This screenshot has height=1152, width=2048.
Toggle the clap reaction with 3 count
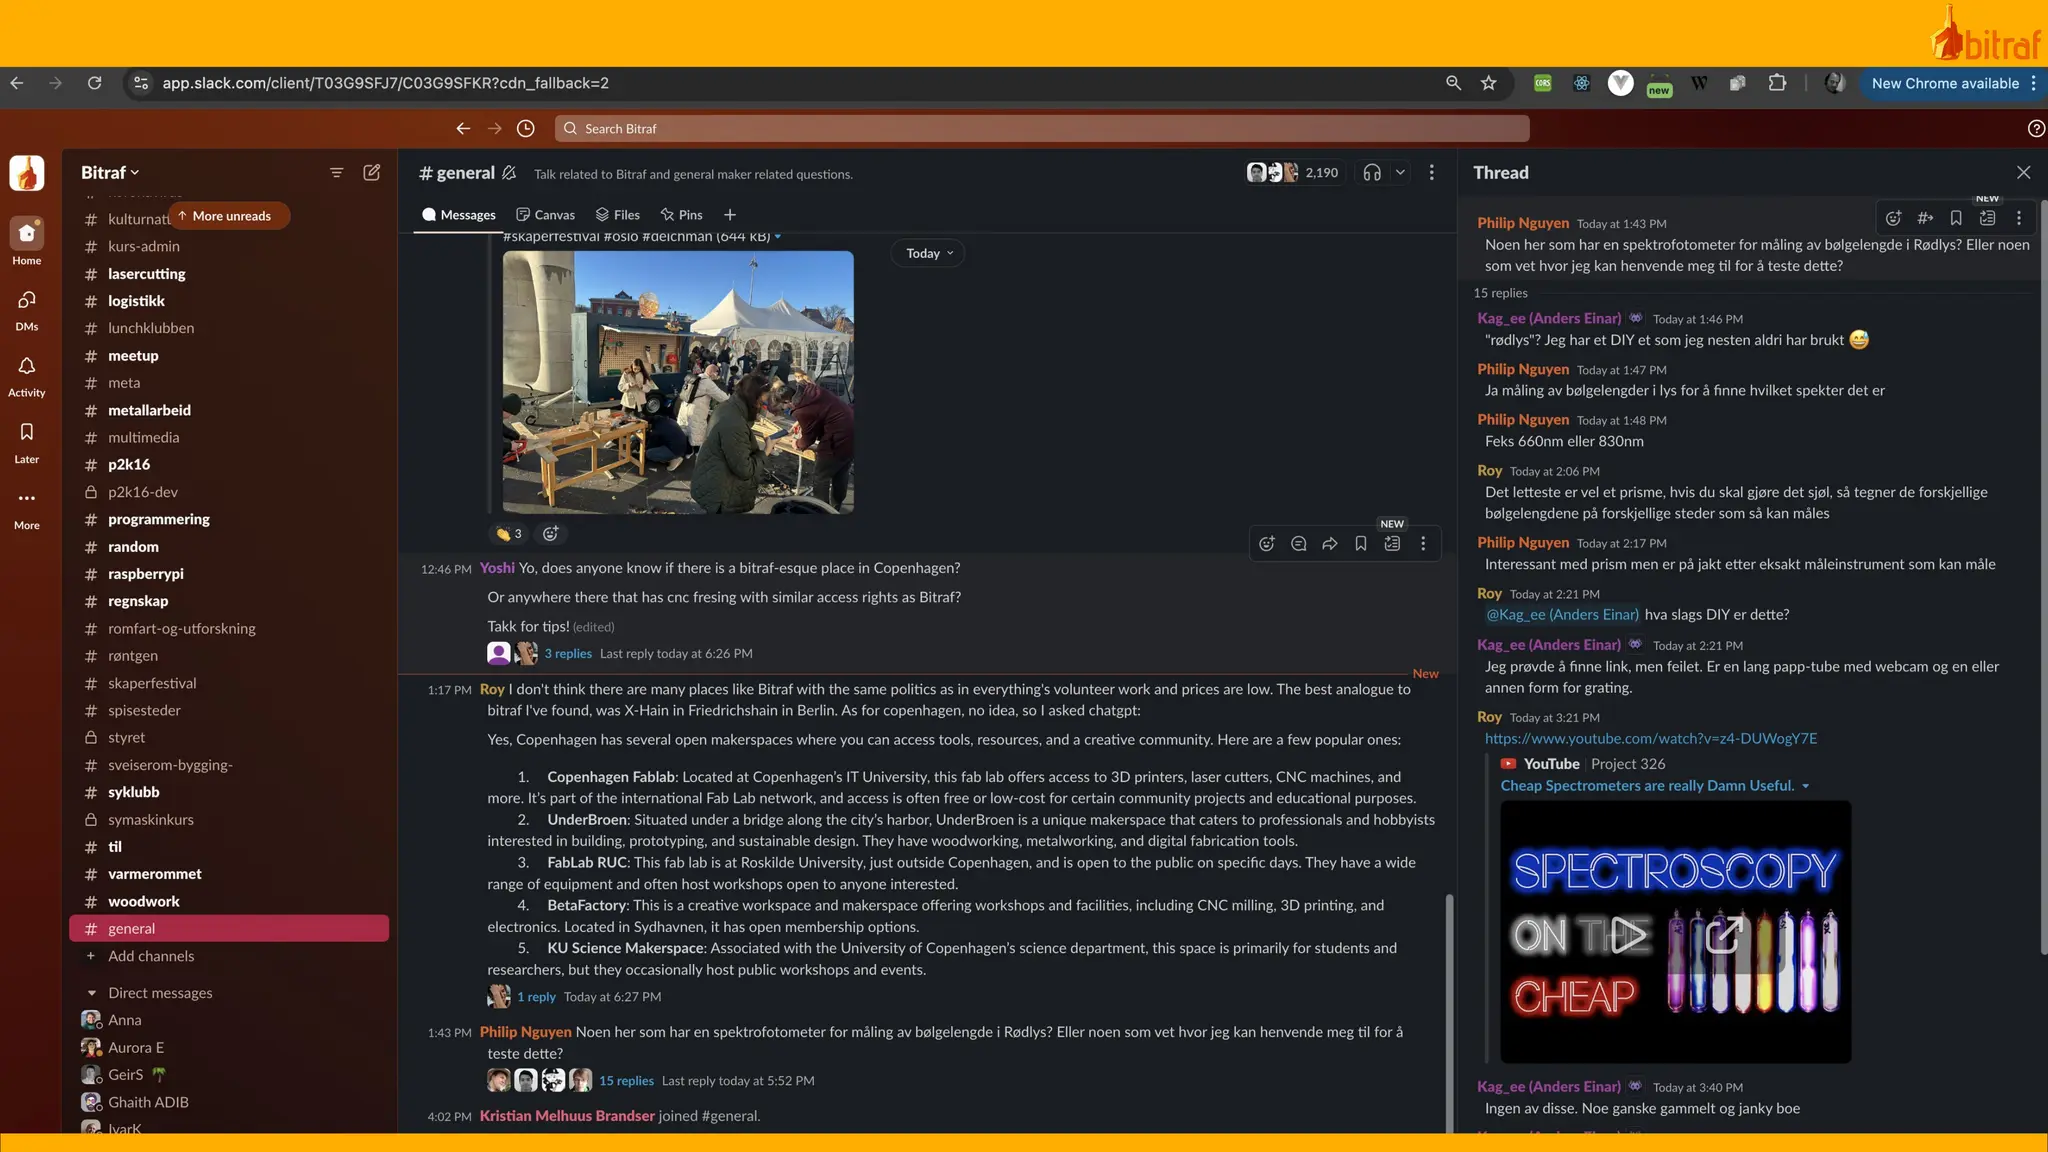click(508, 534)
